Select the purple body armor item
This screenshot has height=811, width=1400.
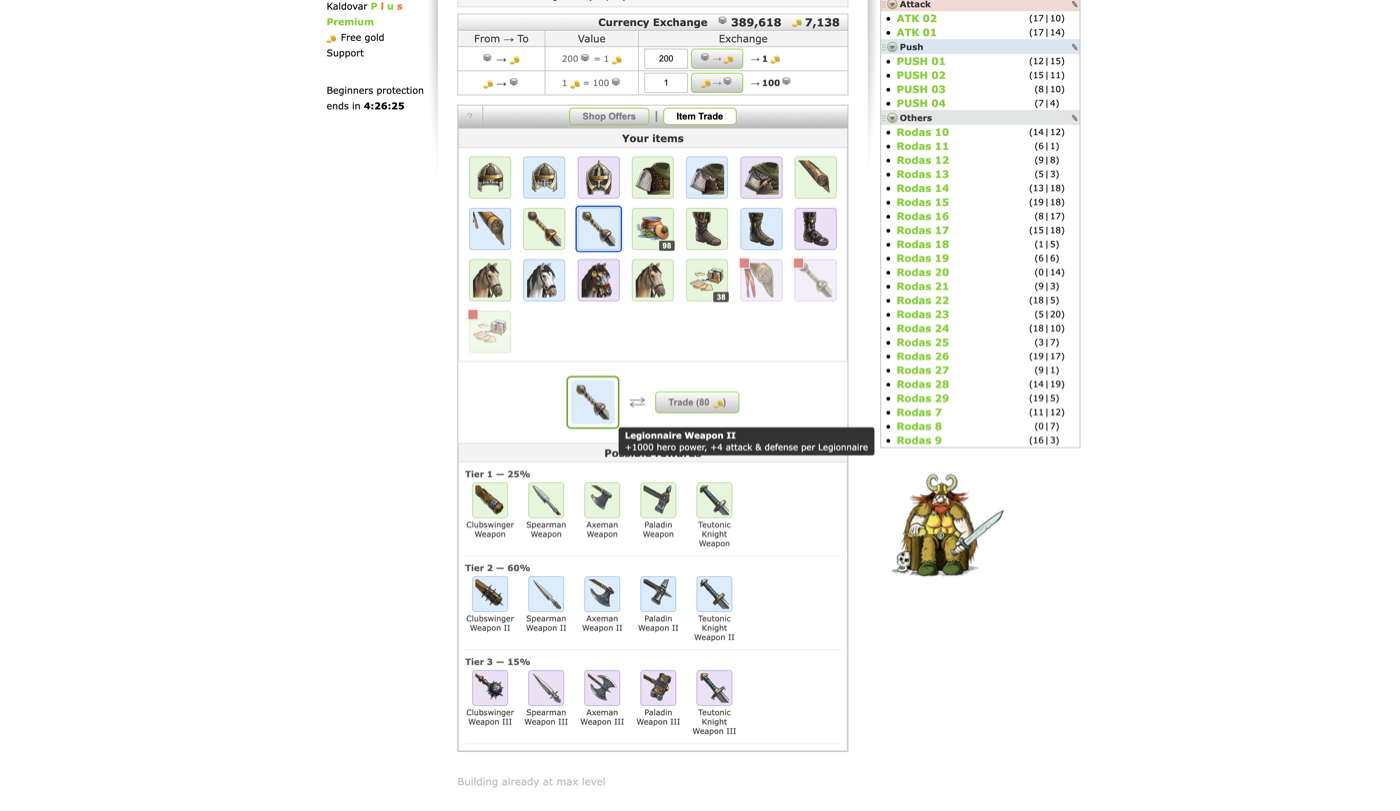click(x=761, y=178)
